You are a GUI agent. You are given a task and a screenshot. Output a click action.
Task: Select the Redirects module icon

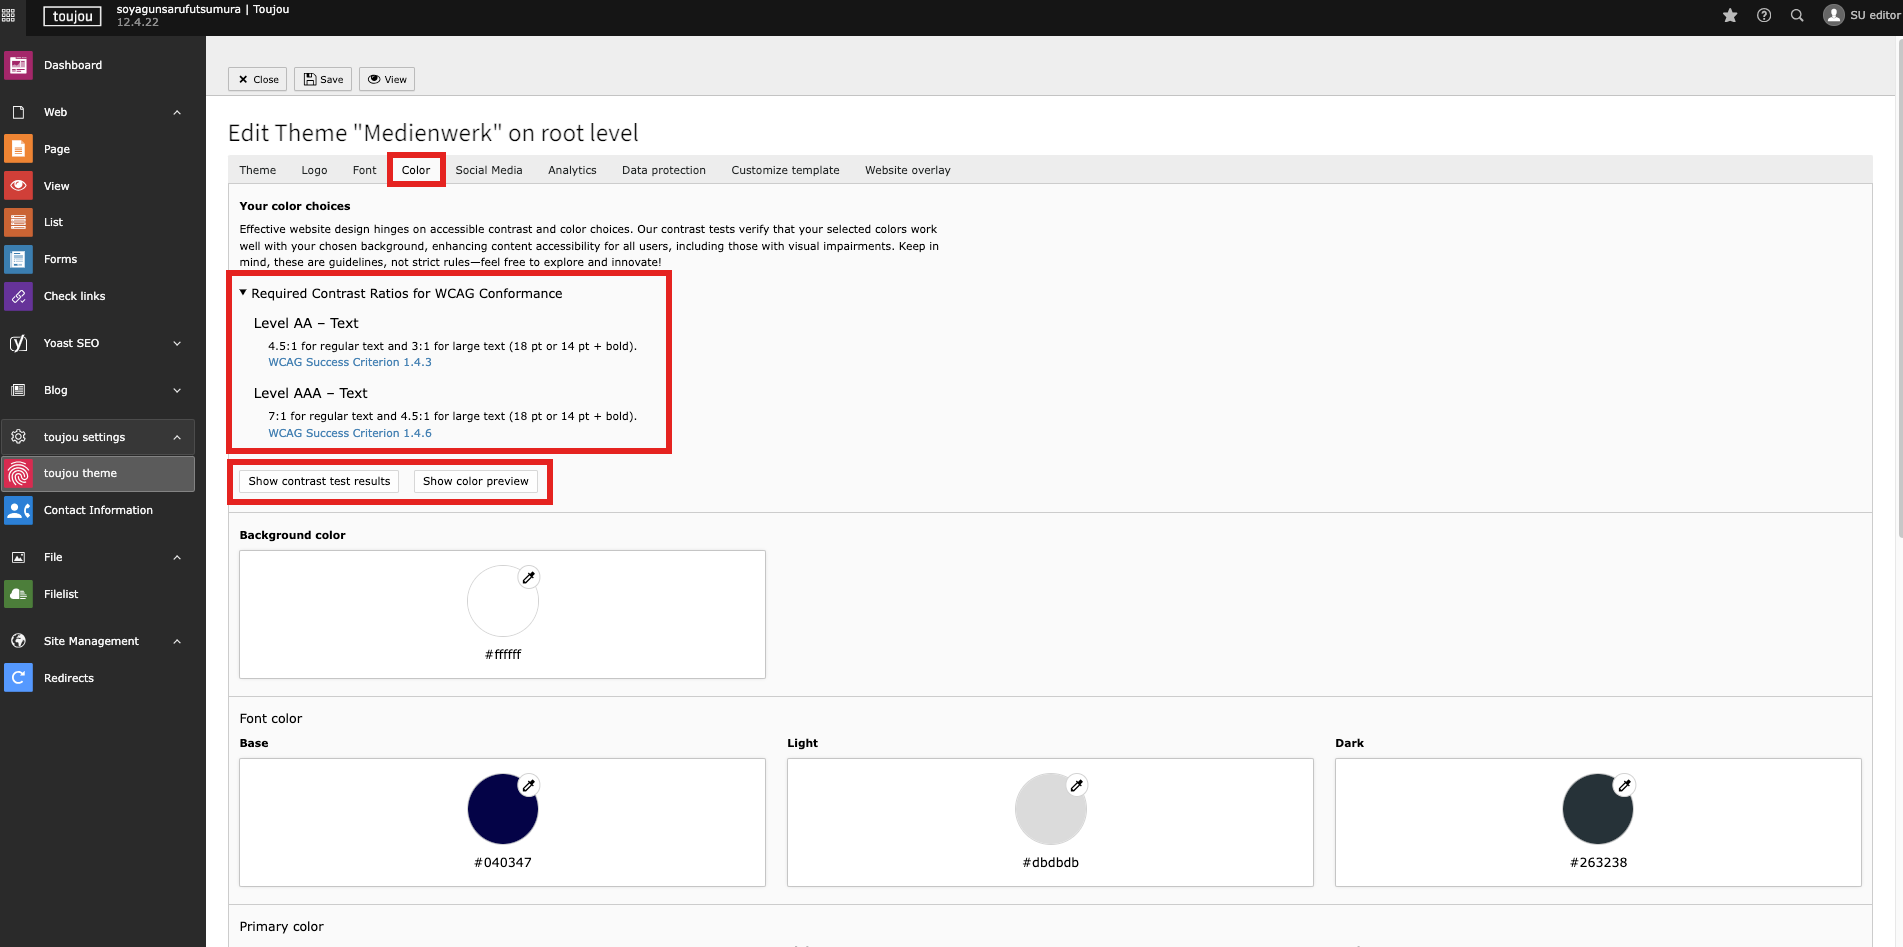18,678
